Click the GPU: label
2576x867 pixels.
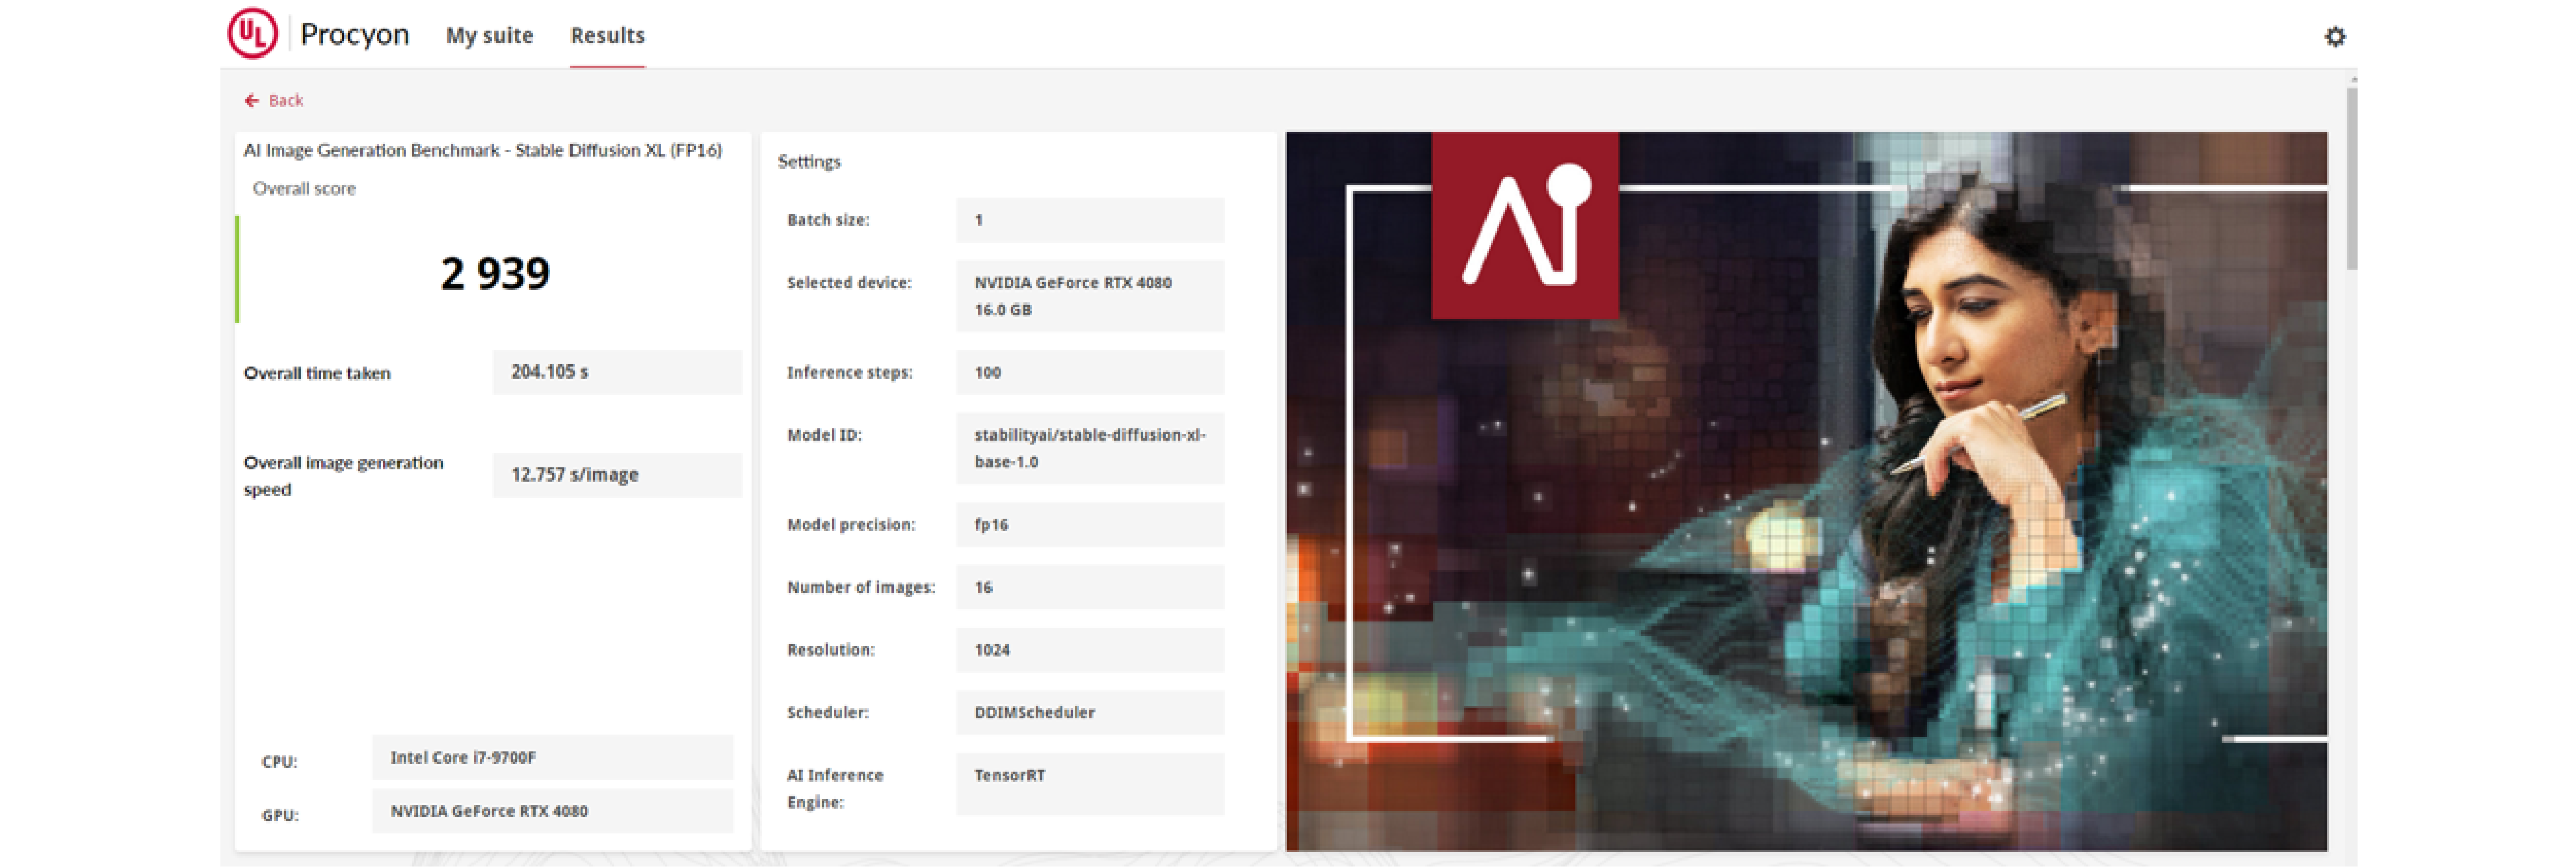(280, 816)
